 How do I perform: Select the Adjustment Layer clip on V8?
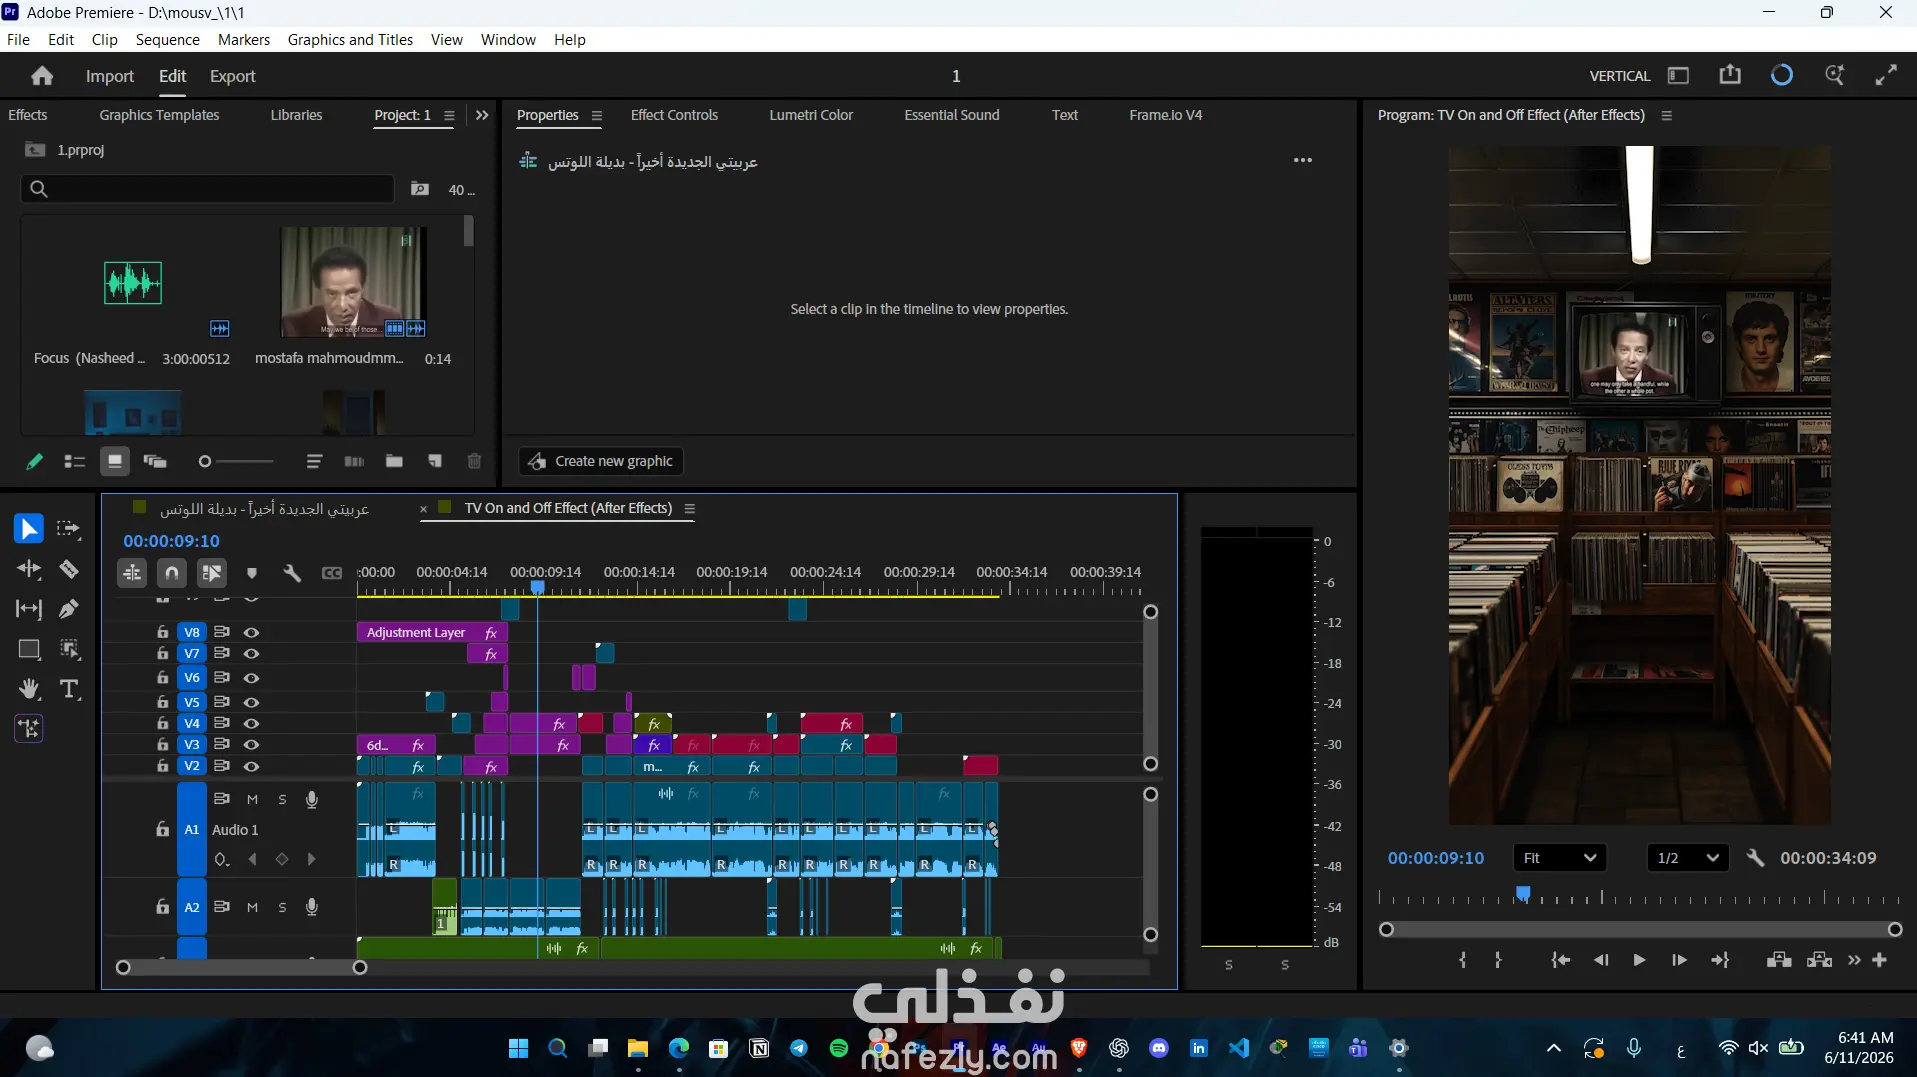tap(432, 632)
